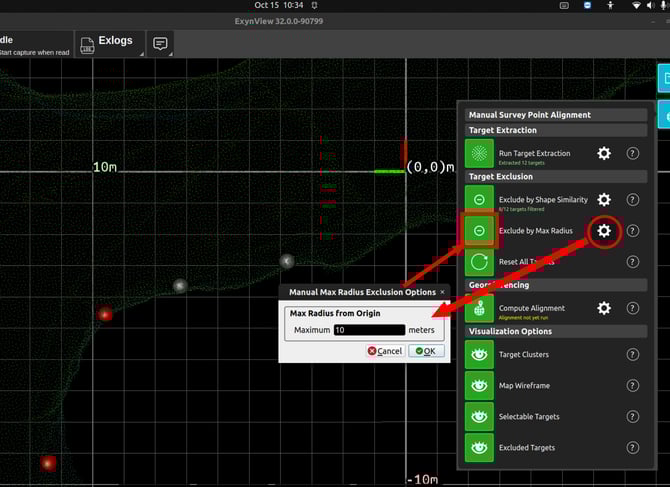Open Run Target Extraction settings gear
The width and height of the screenshot is (670, 487).
click(604, 154)
